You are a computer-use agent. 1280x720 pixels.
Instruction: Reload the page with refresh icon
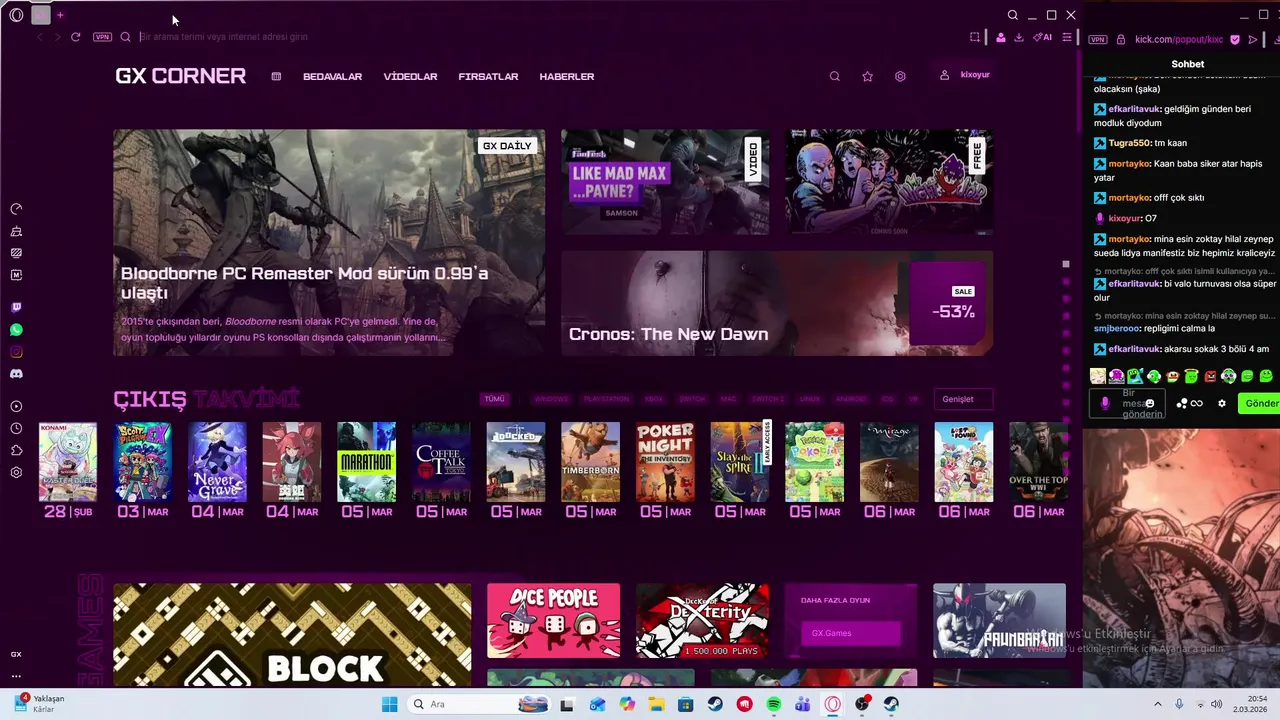(75, 37)
